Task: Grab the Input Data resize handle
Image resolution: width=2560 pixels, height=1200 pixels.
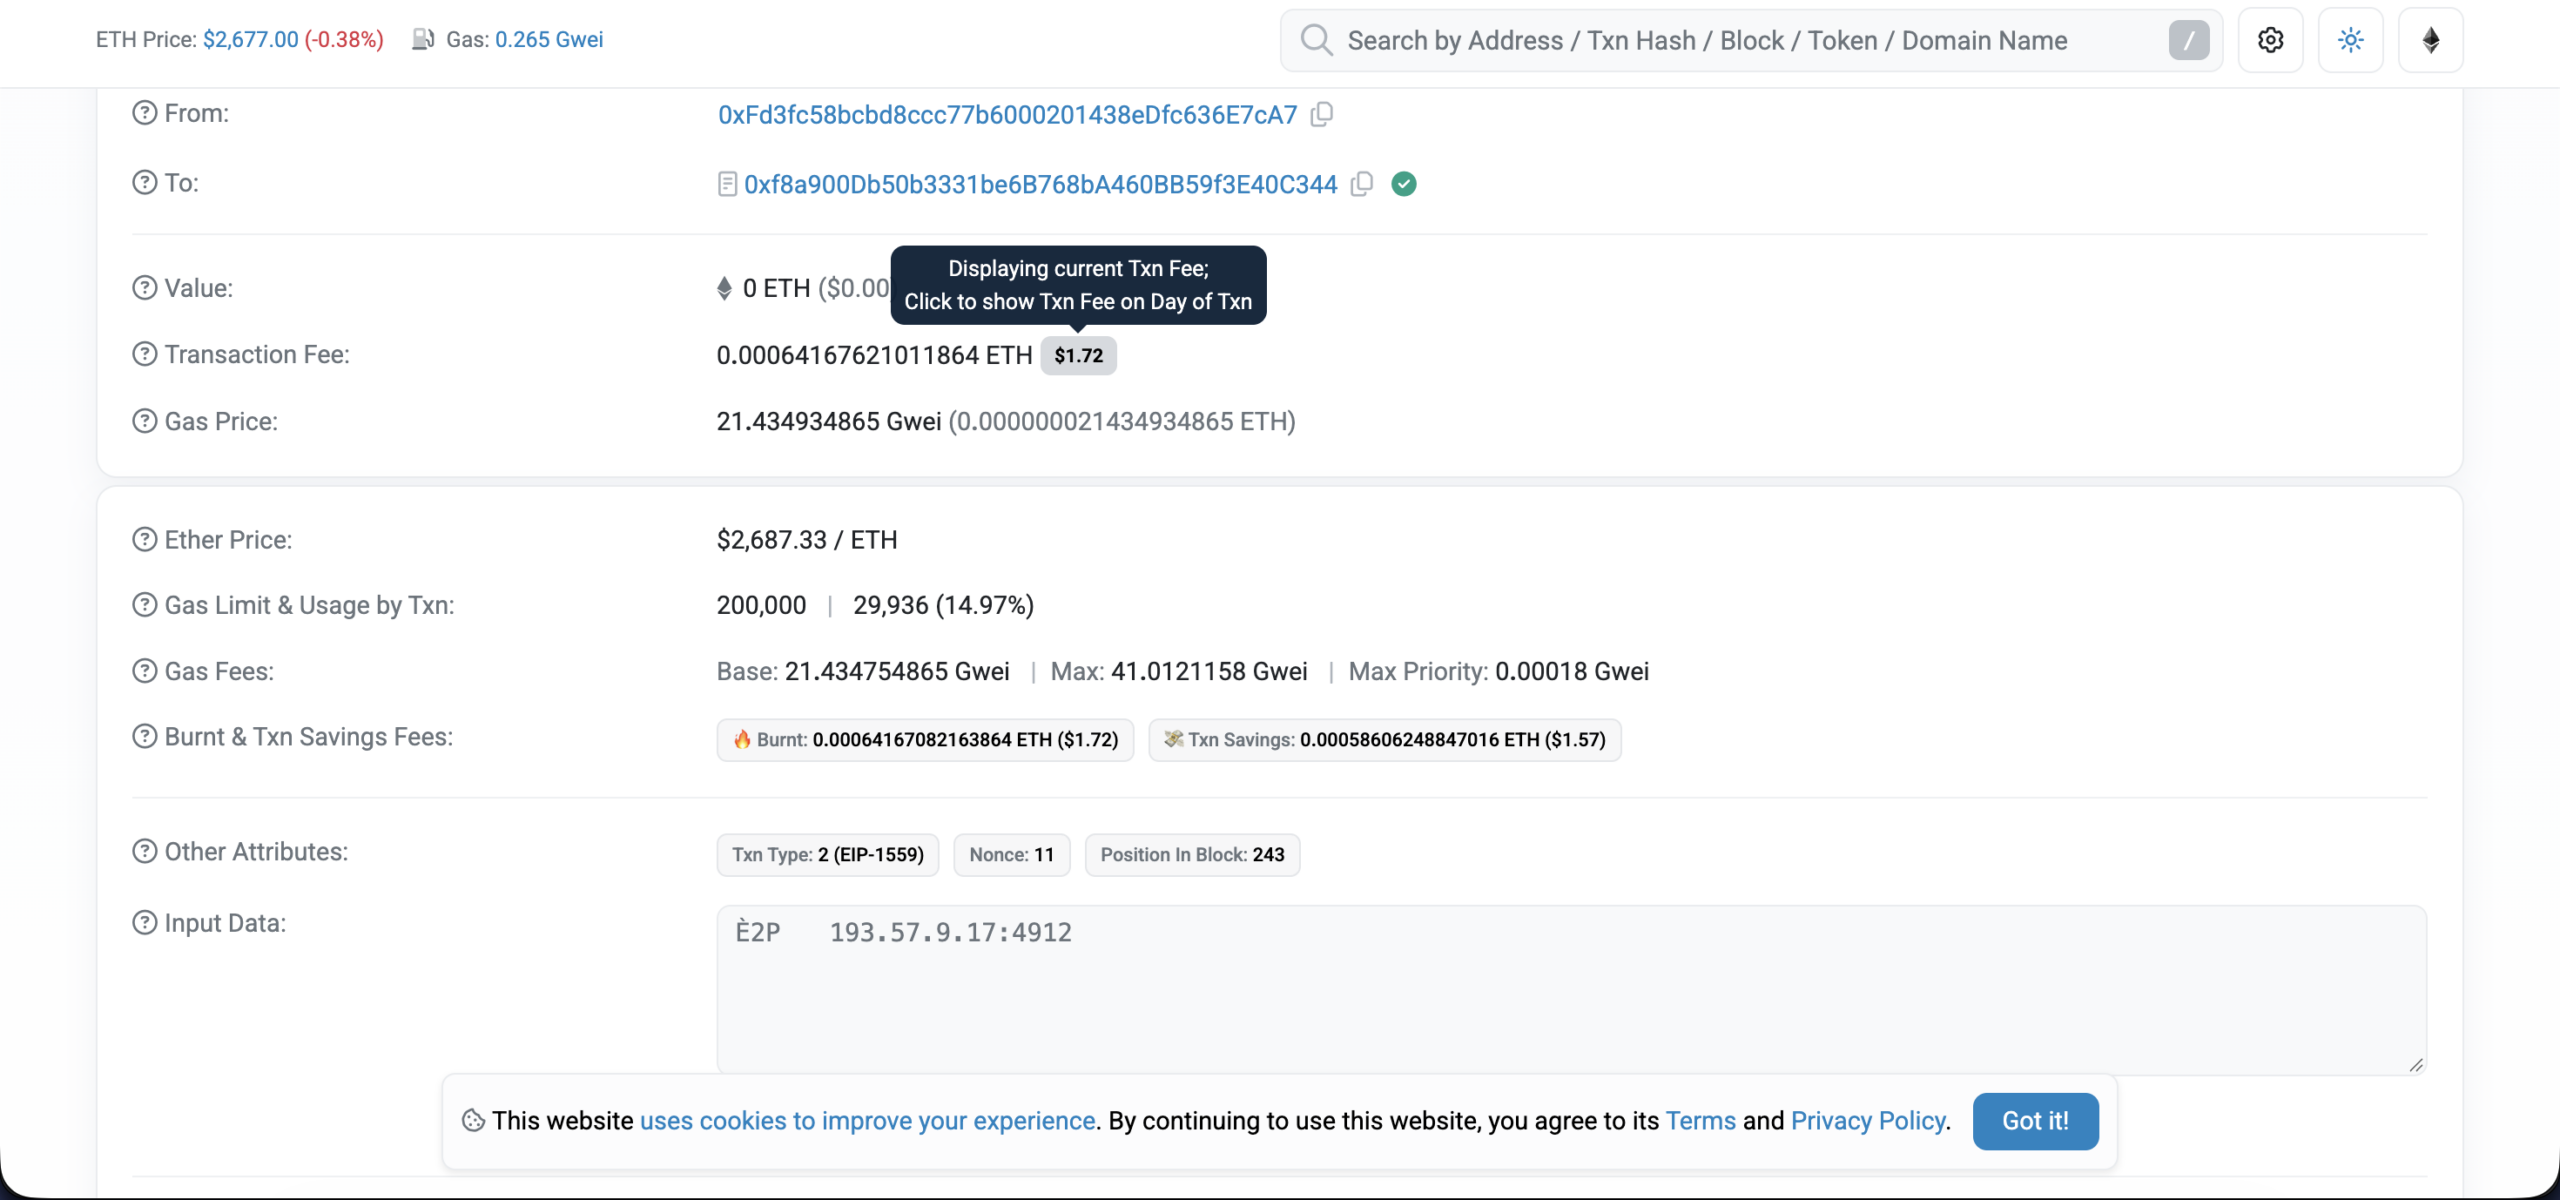Action: (2416, 1065)
